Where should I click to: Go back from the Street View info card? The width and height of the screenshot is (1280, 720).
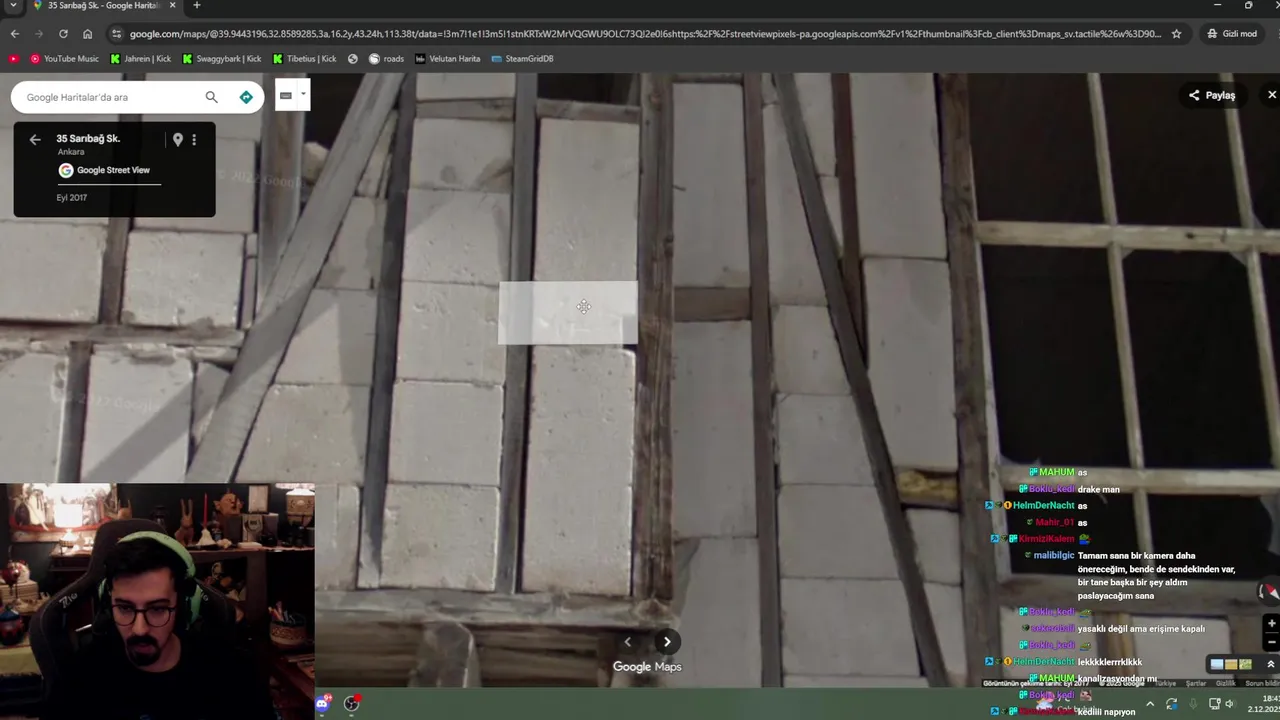[x=35, y=140]
